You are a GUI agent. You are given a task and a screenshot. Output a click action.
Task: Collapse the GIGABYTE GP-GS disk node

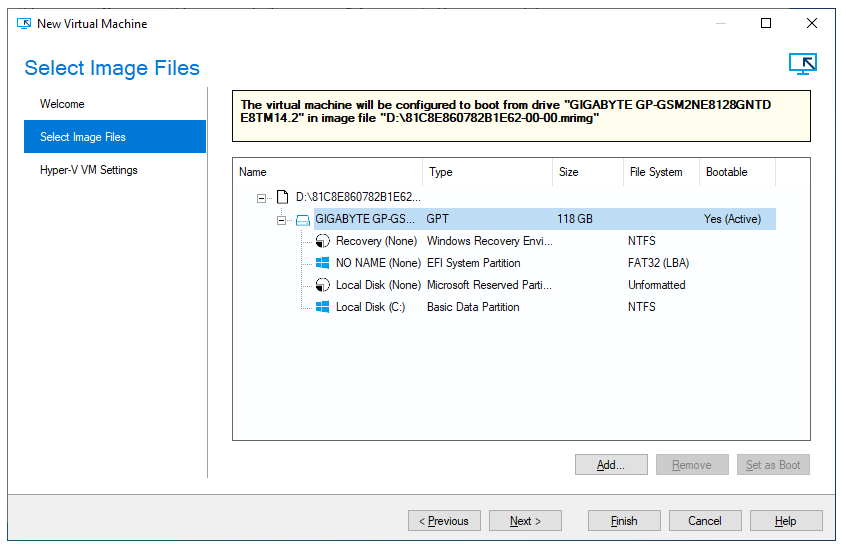tap(282, 219)
